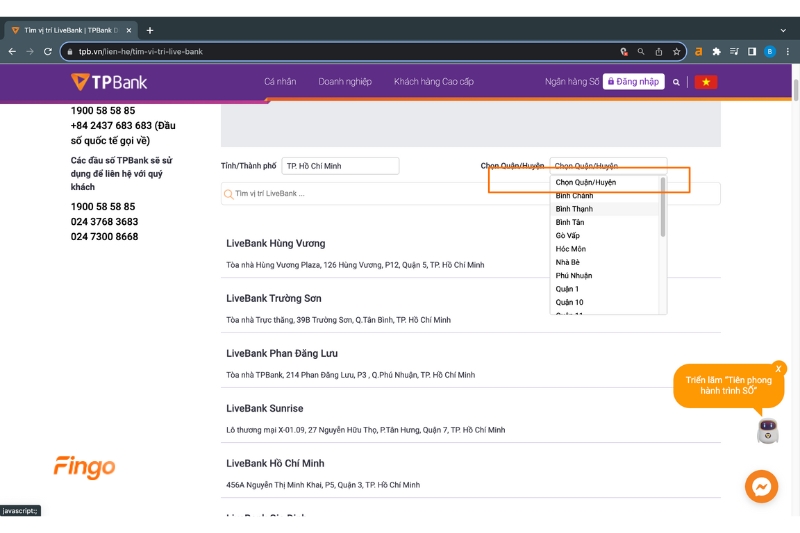
Task: Click address 456A Nguyễn Thị Minh Khai
Action: (x=323, y=485)
